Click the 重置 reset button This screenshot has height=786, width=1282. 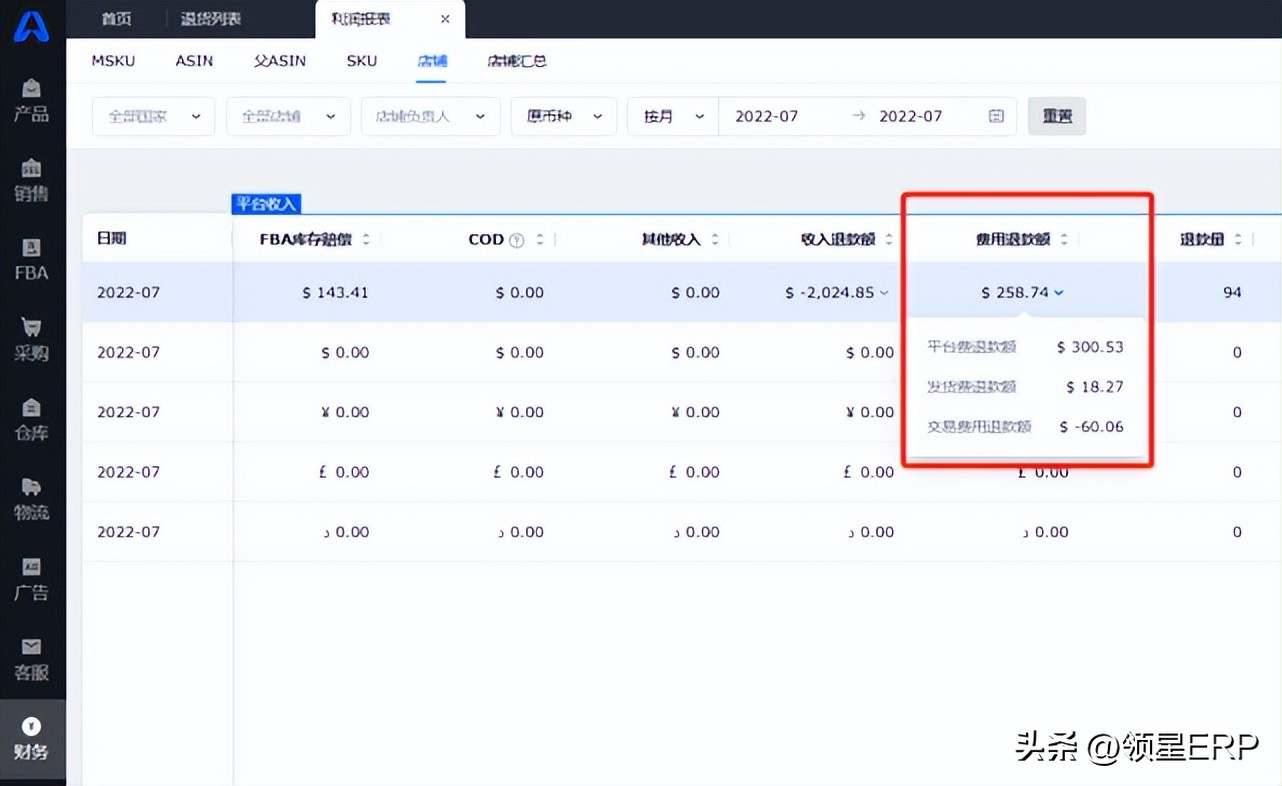[1056, 116]
